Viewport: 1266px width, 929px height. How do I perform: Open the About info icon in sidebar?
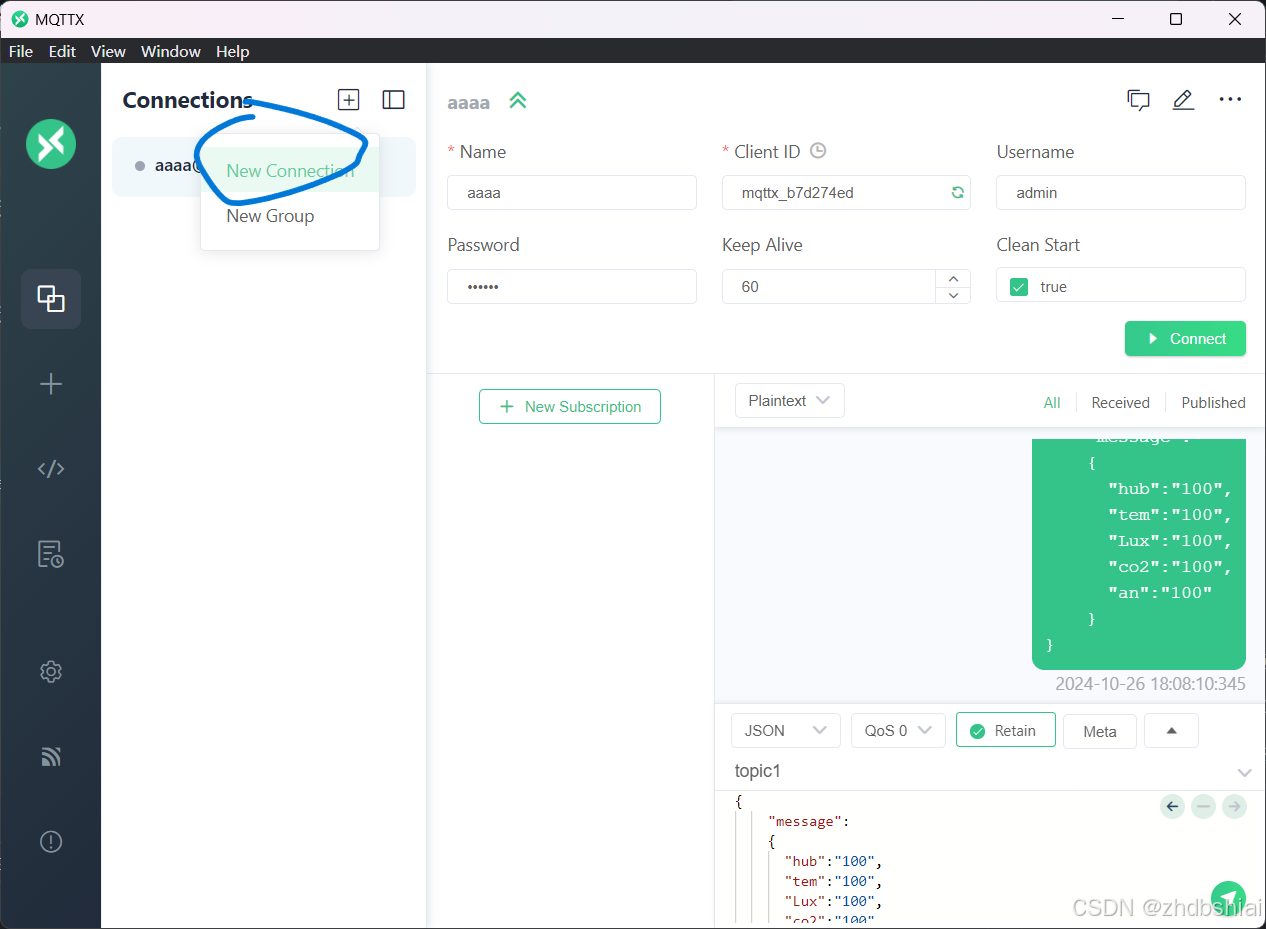pyautogui.click(x=51, y=842)
